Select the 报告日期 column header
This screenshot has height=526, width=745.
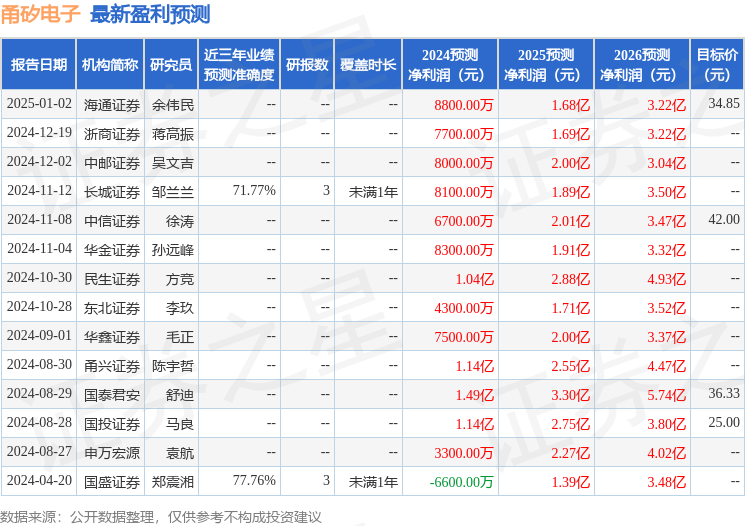(x=38, y=65)
